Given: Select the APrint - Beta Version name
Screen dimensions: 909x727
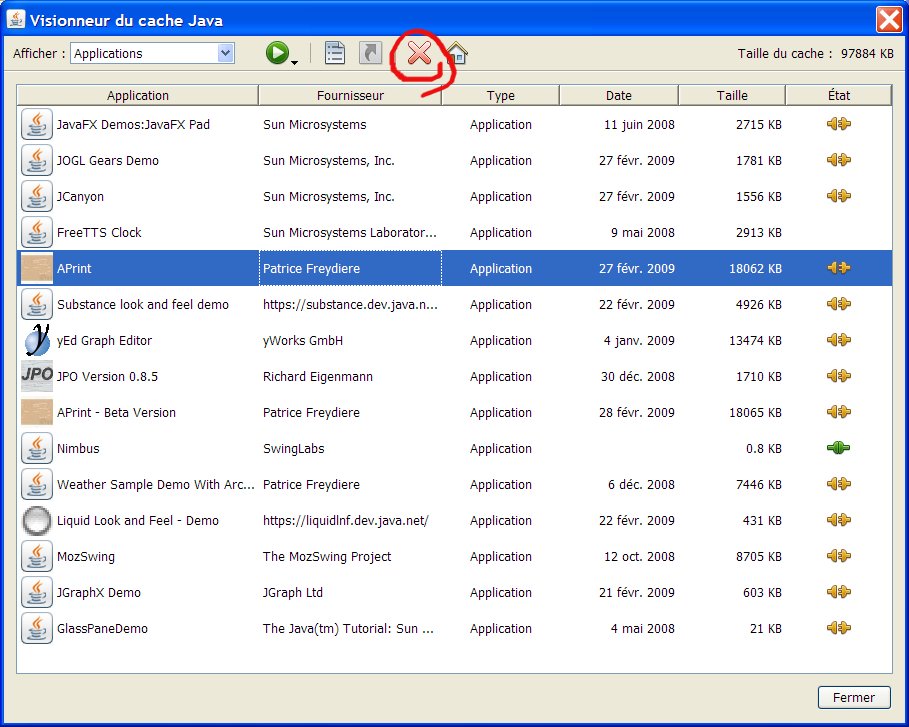Looking at the screenshot, I should tap(116, 412).
